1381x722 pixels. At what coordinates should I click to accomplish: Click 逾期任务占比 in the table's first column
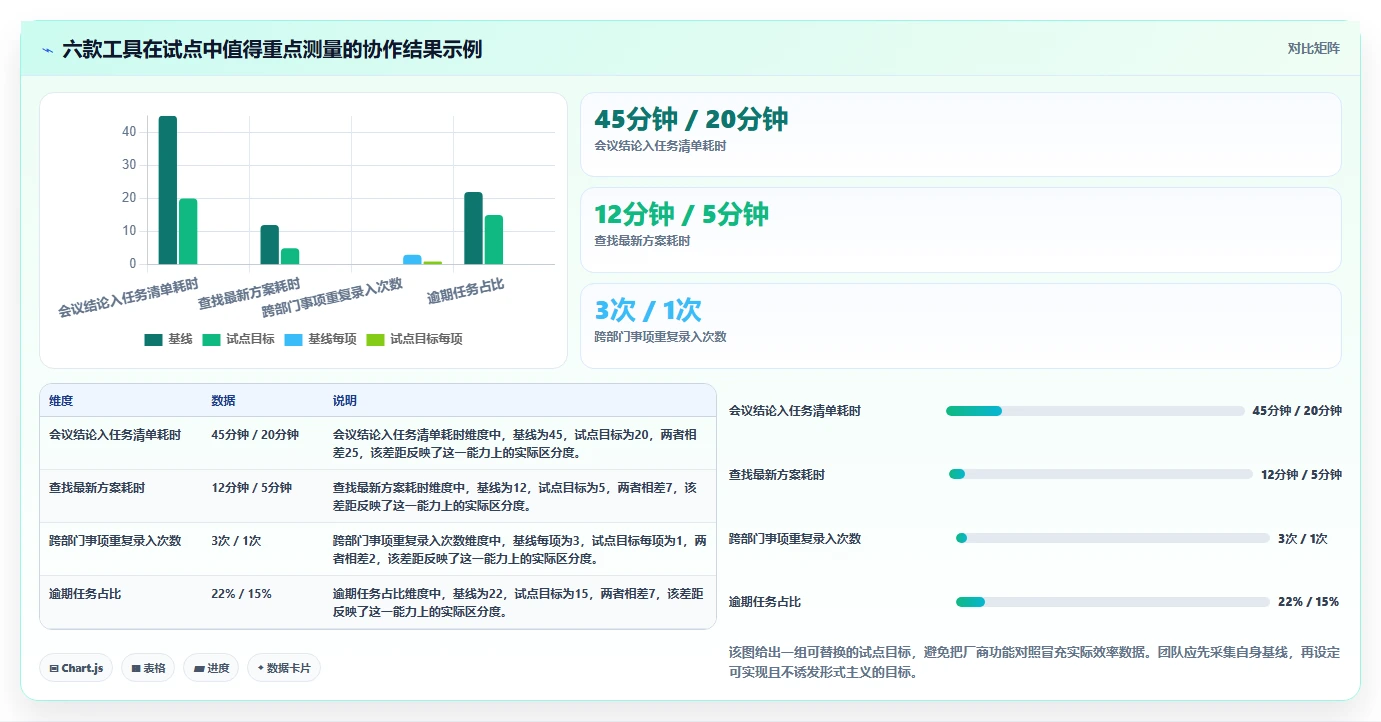[x=85, y=594]
